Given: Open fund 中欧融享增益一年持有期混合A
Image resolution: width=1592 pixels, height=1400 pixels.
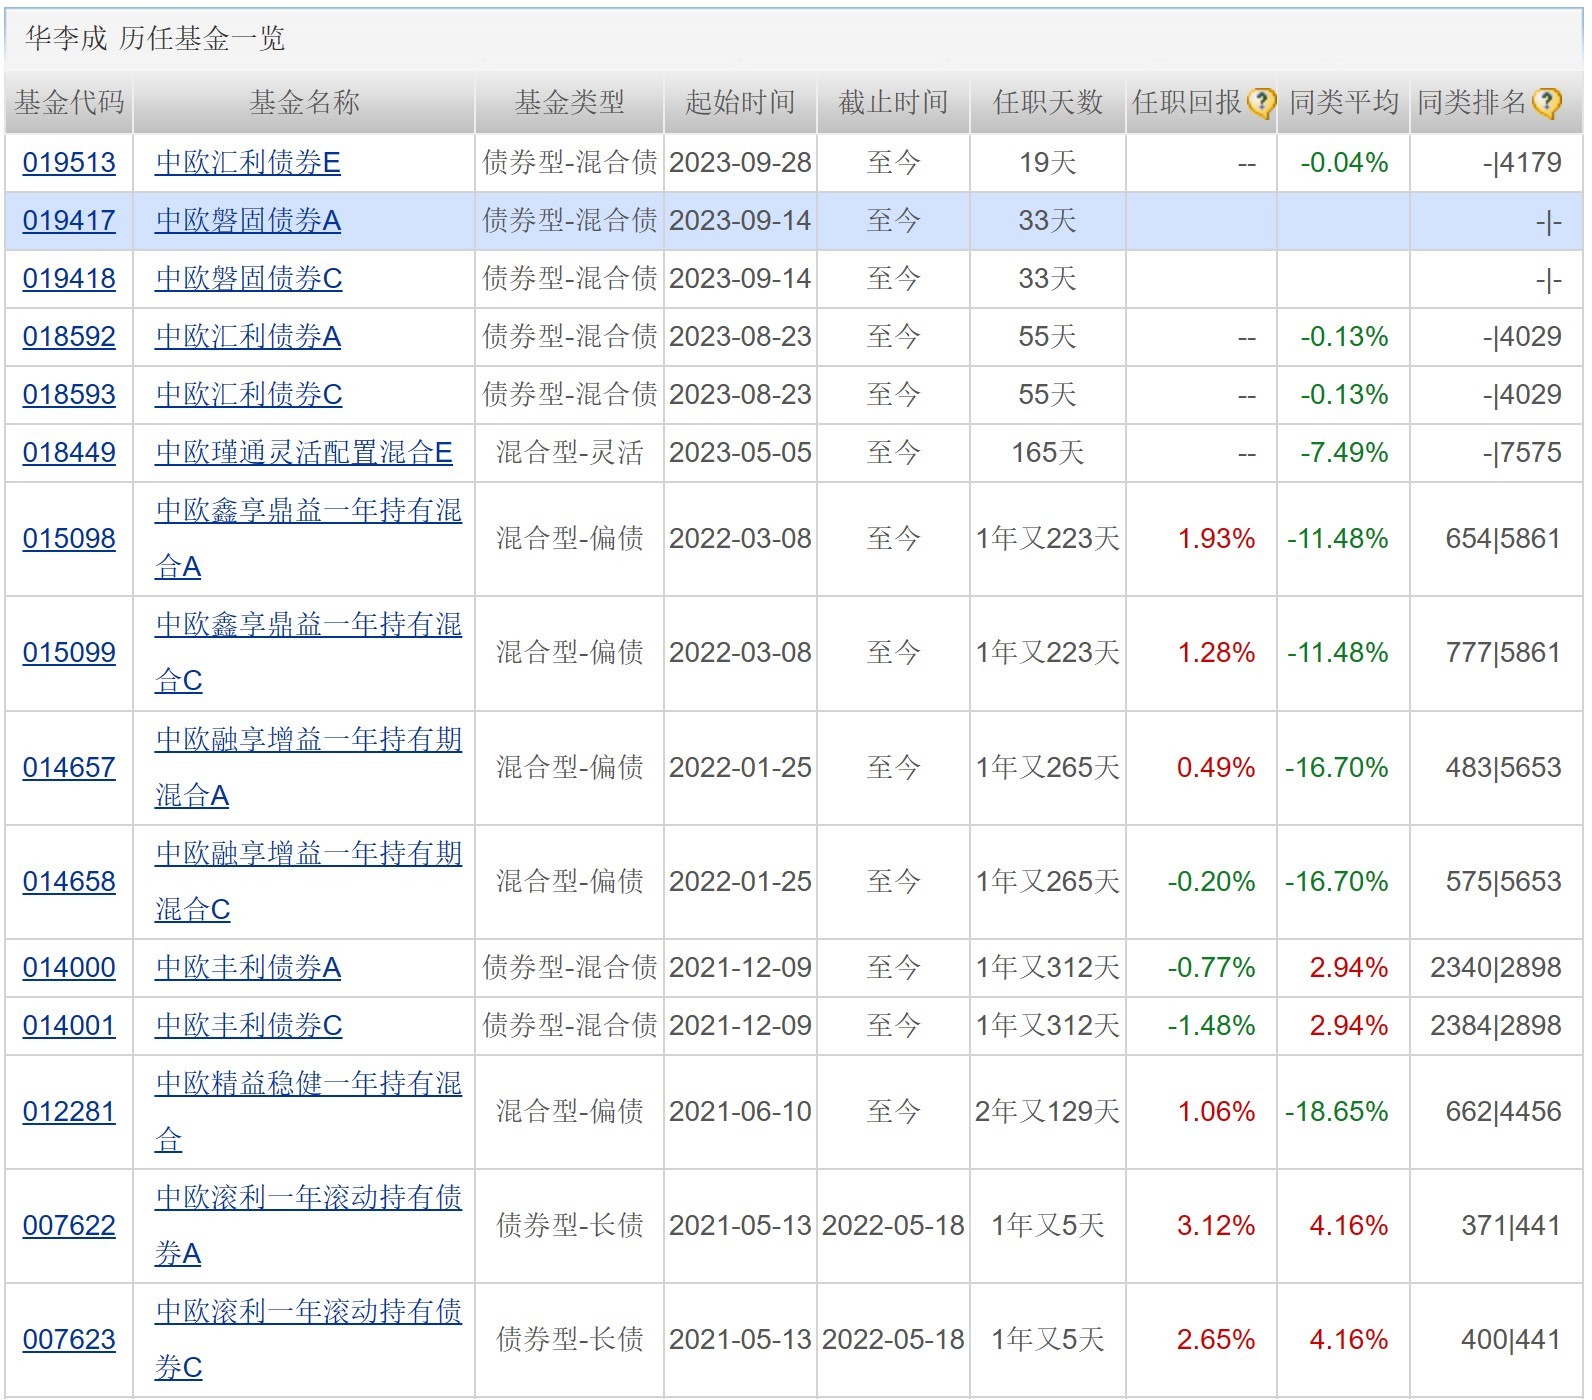Looking at the screenshot, I should (x=308, y=768).
